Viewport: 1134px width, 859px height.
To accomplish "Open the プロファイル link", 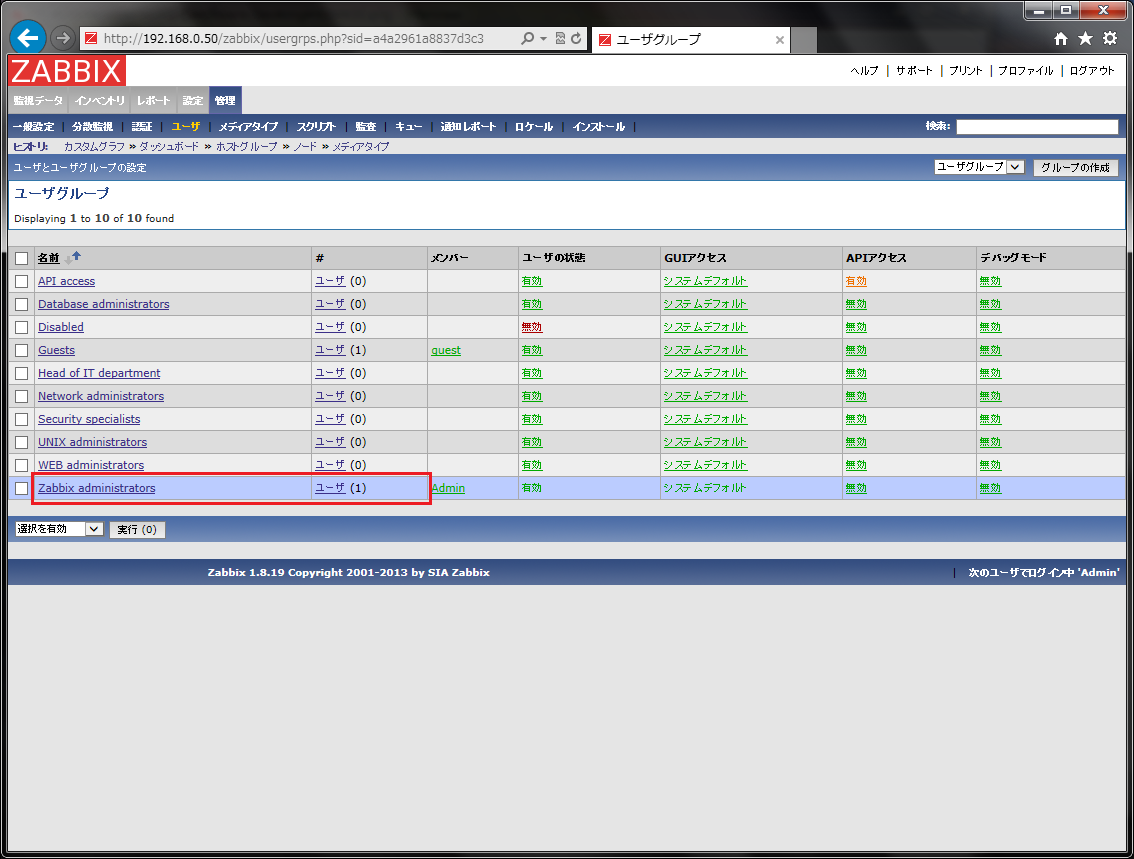I will [1026, 70].
